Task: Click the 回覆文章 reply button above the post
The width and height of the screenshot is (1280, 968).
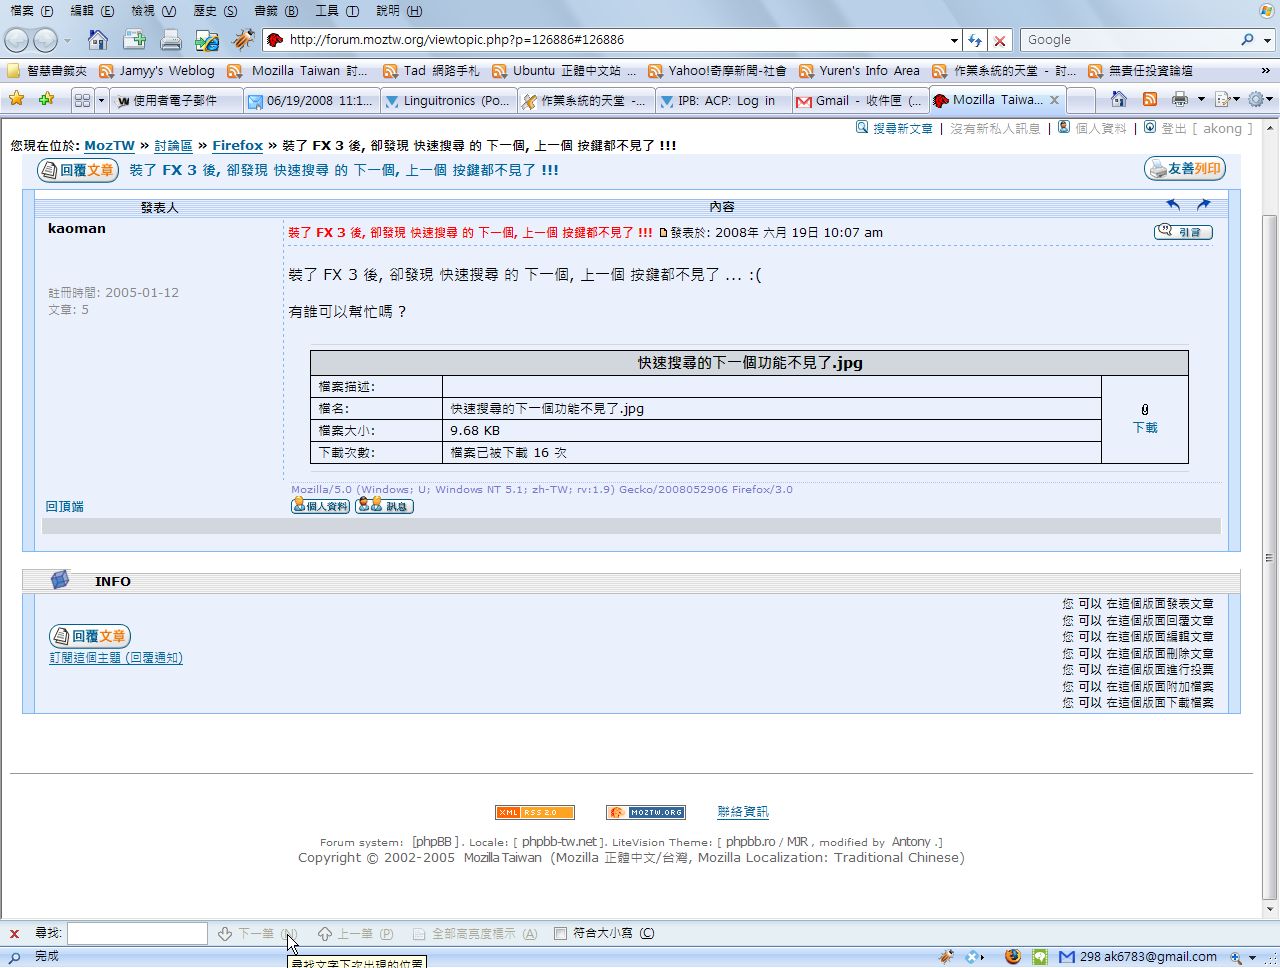Action: tap(78, 170)
